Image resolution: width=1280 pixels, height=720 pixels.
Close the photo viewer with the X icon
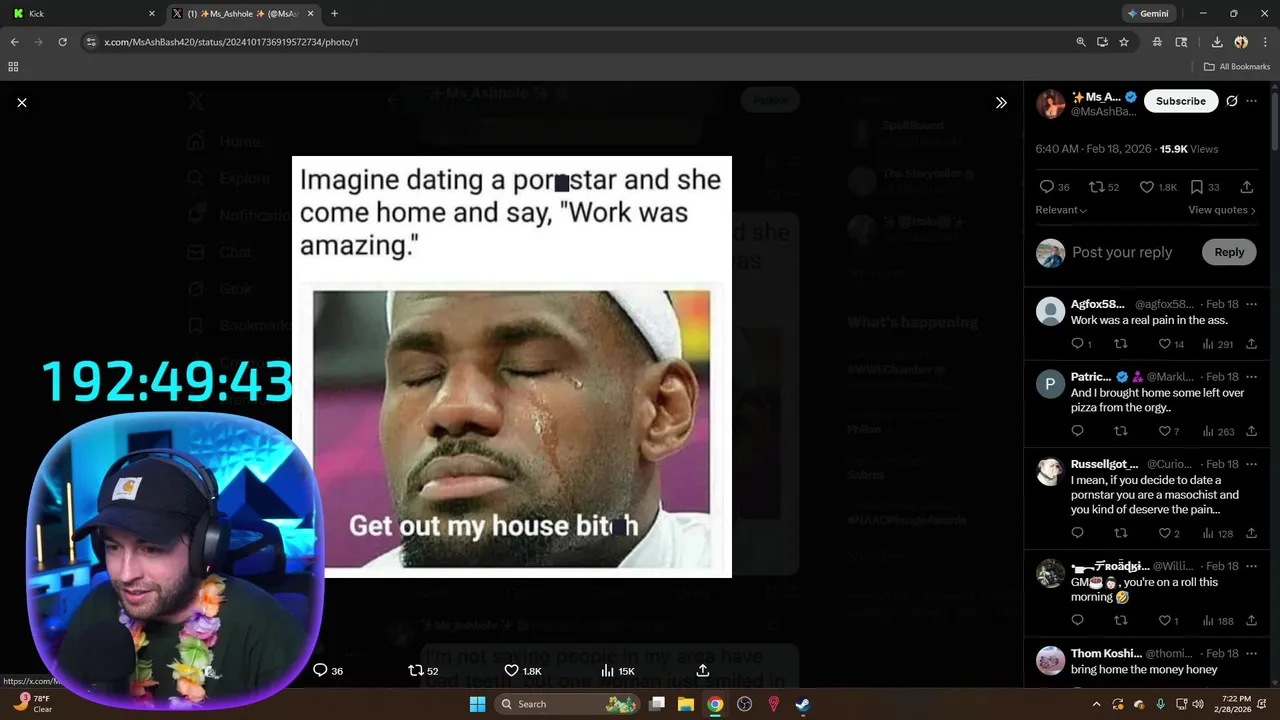22,102
